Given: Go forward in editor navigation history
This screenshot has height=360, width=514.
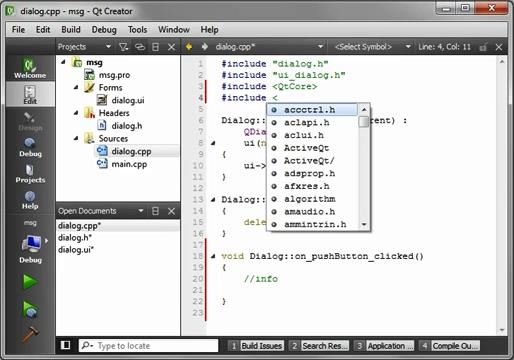Looking at the screenshot, I should point(205,47).
